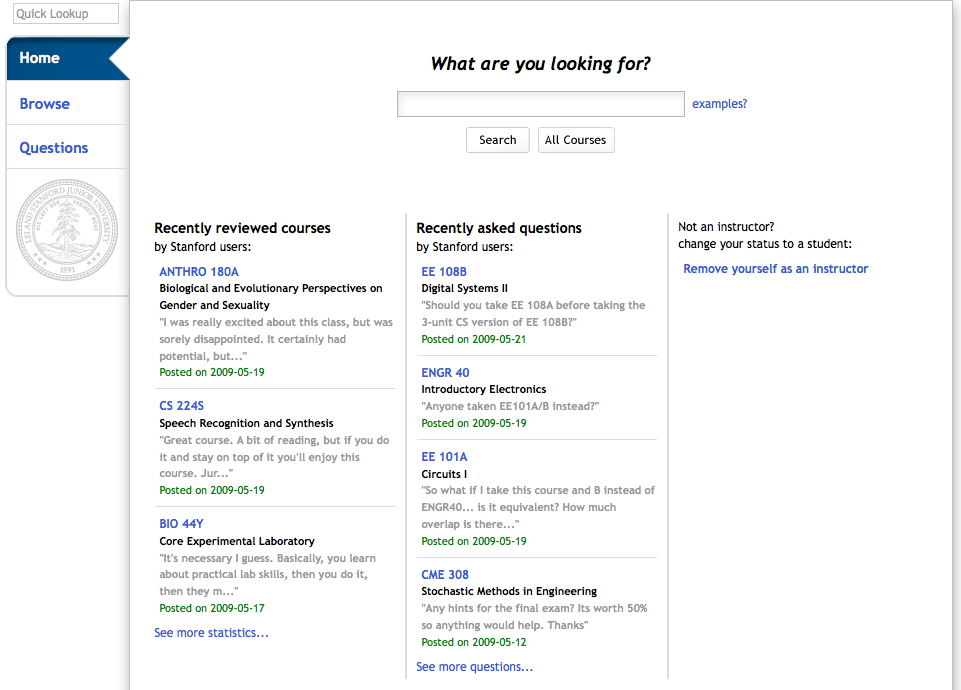Click the 'Great course. A bit of reading' review

pos(274,457)
